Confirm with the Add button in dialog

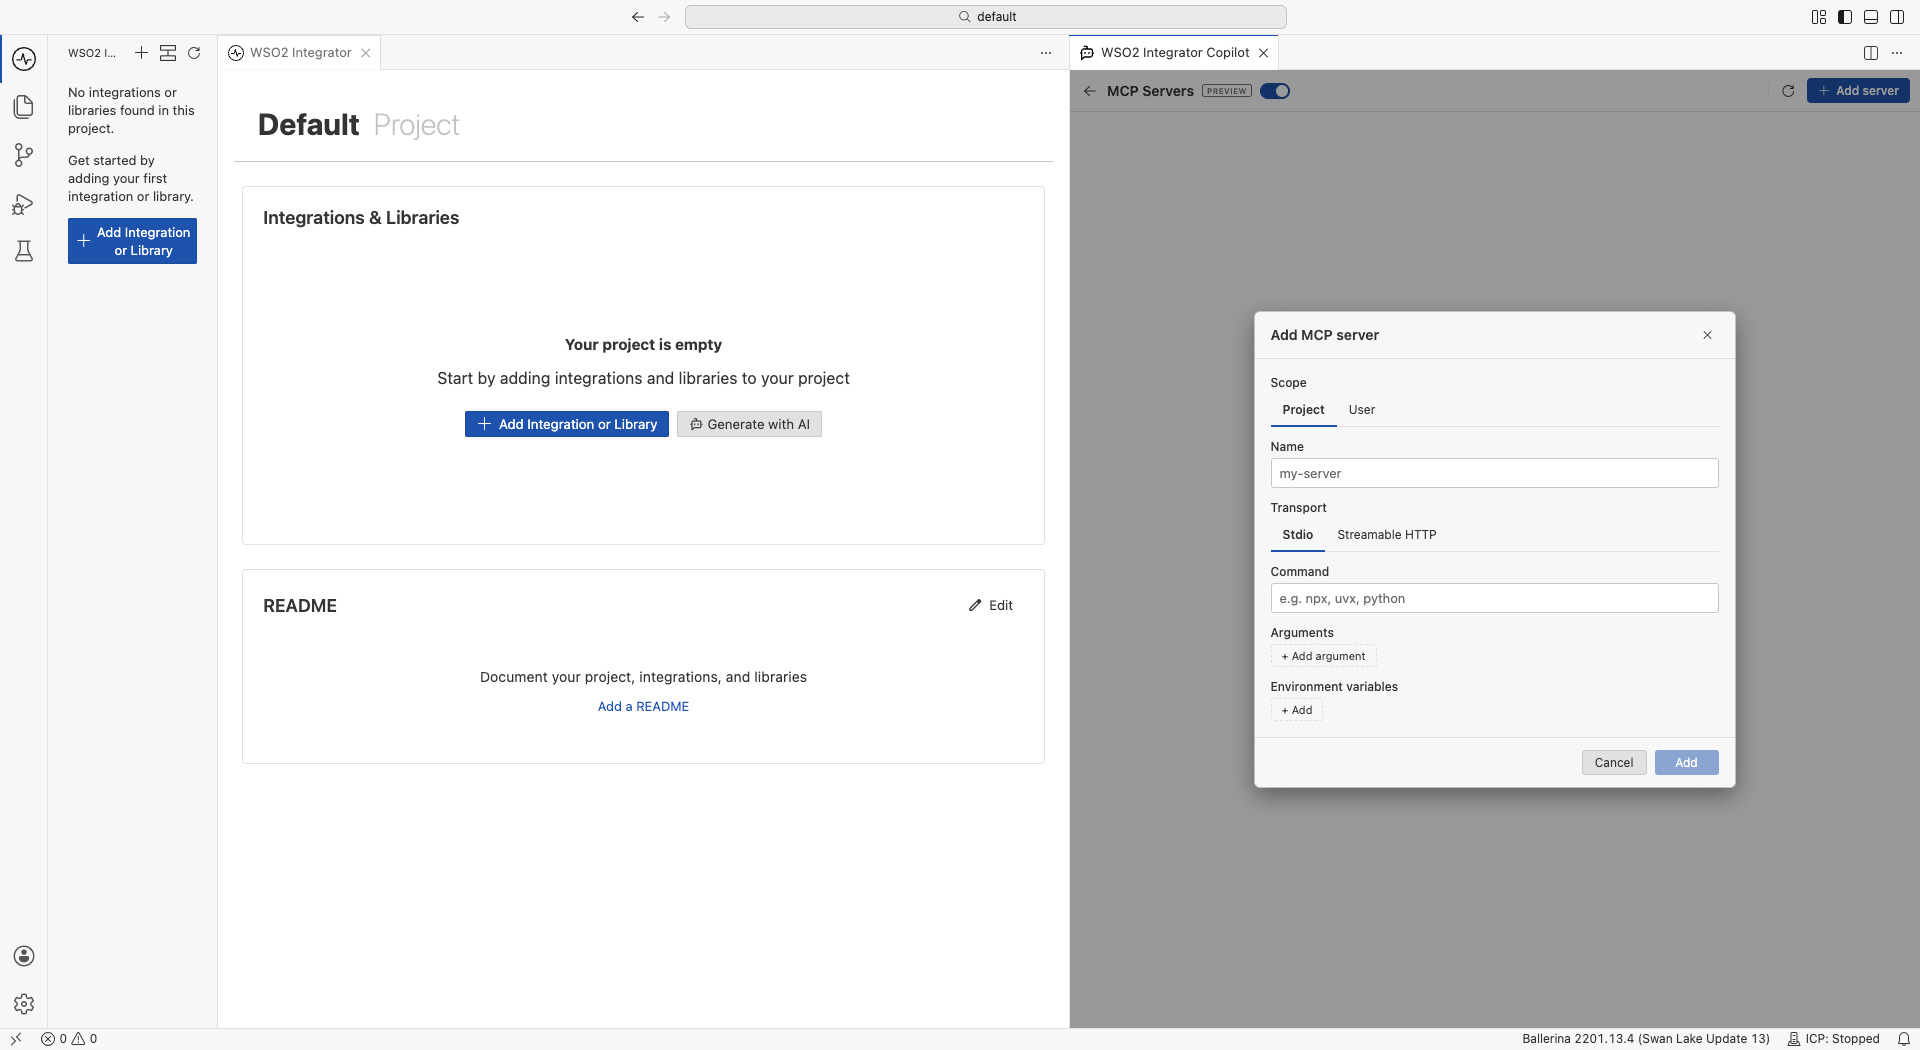click(1686, 762)
